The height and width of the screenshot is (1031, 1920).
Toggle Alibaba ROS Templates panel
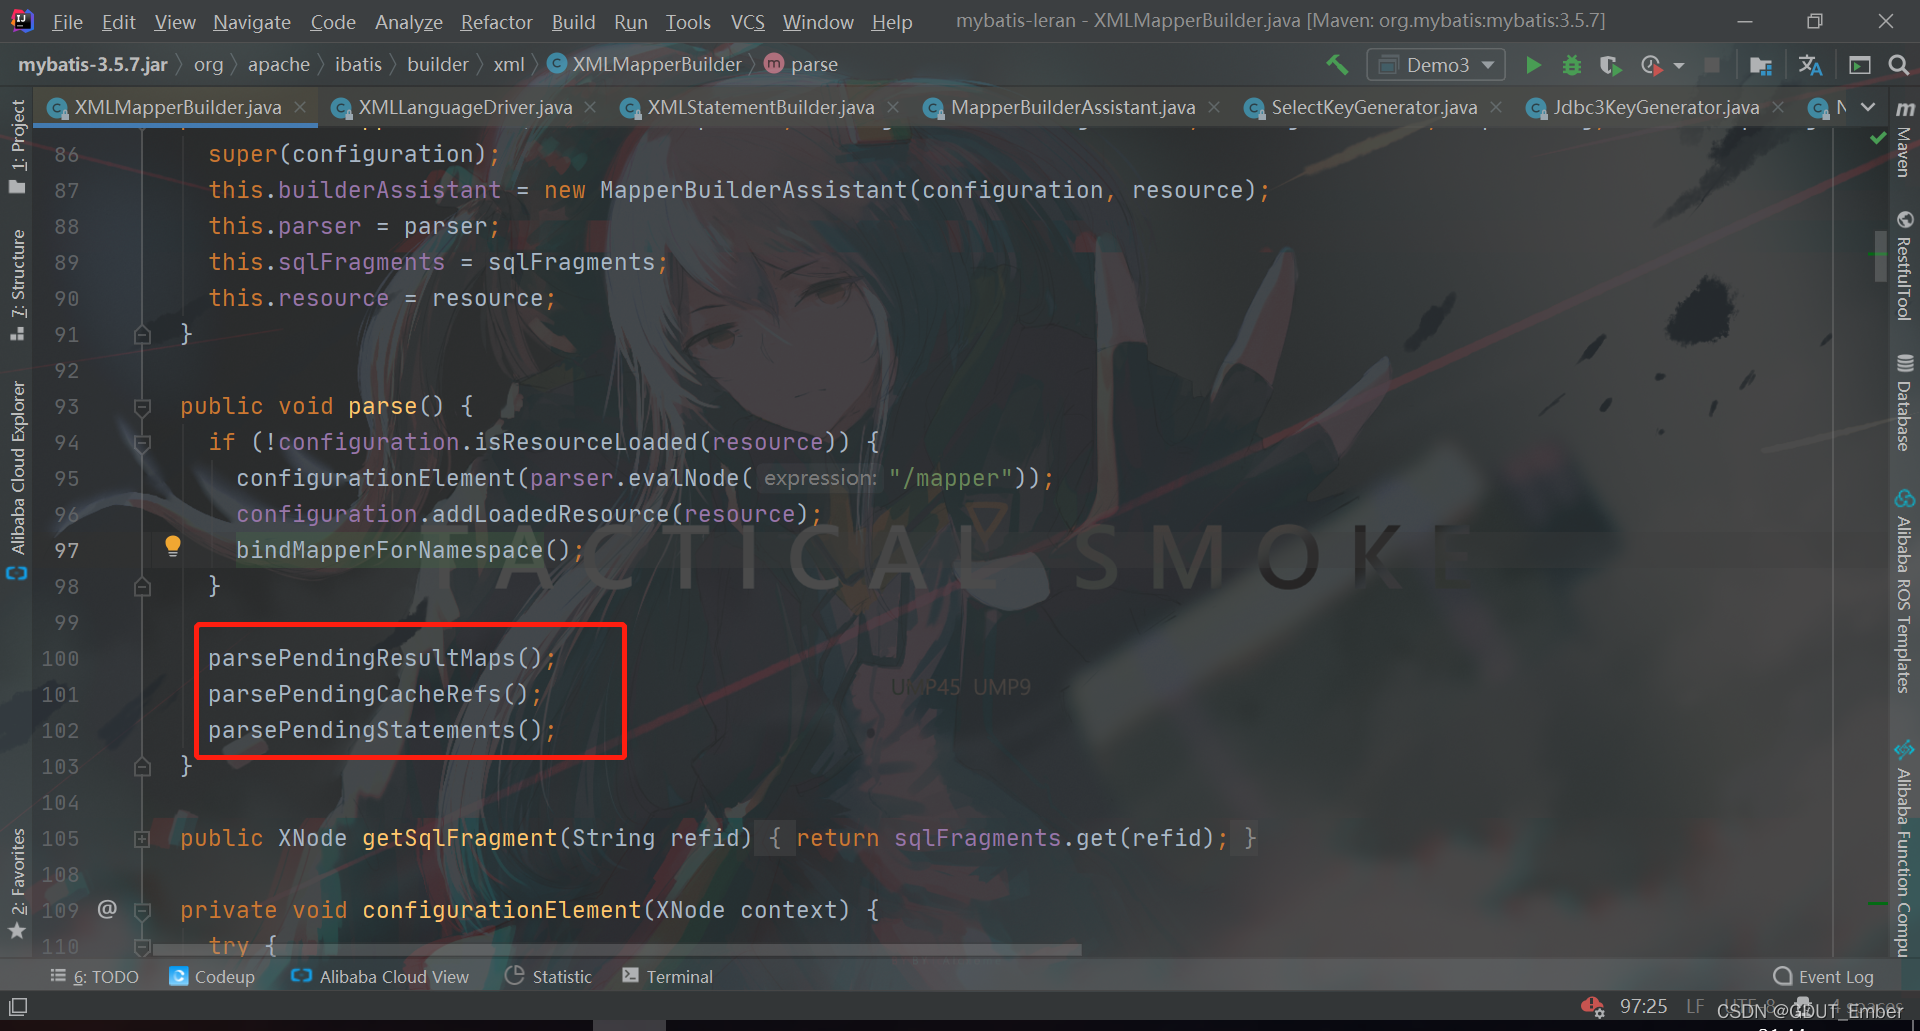1904,592
